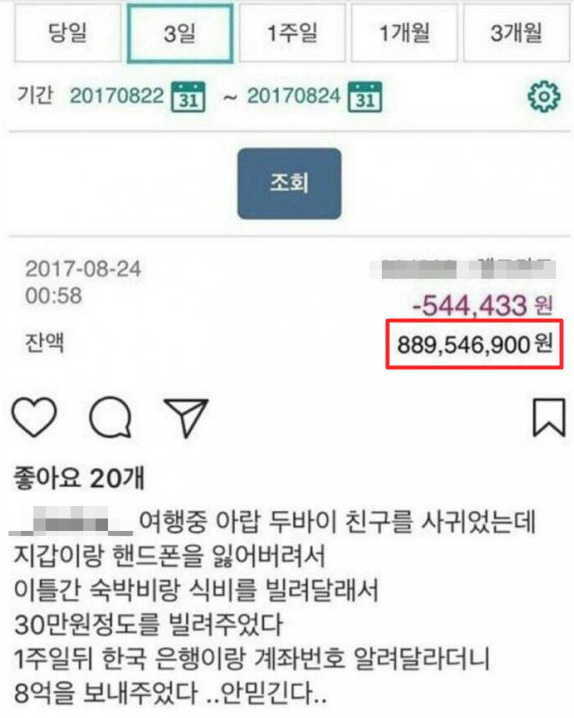Open the -544,433원 transaction entry

pyautogui.click(x=483, y=305)
